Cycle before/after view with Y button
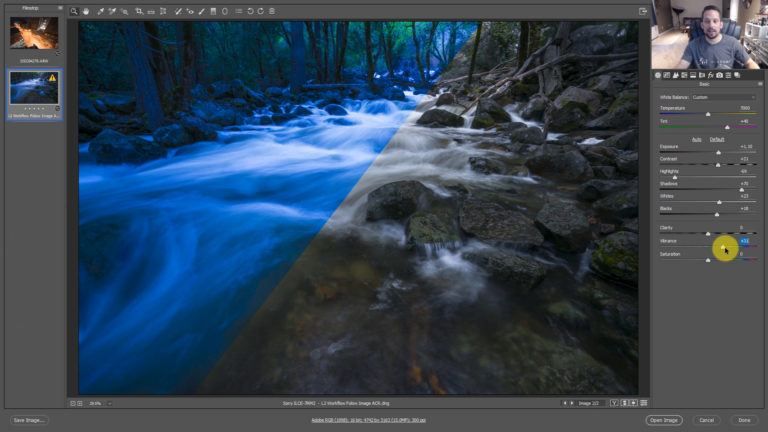This screenshot has width=768, height=432. click(614, 403)
